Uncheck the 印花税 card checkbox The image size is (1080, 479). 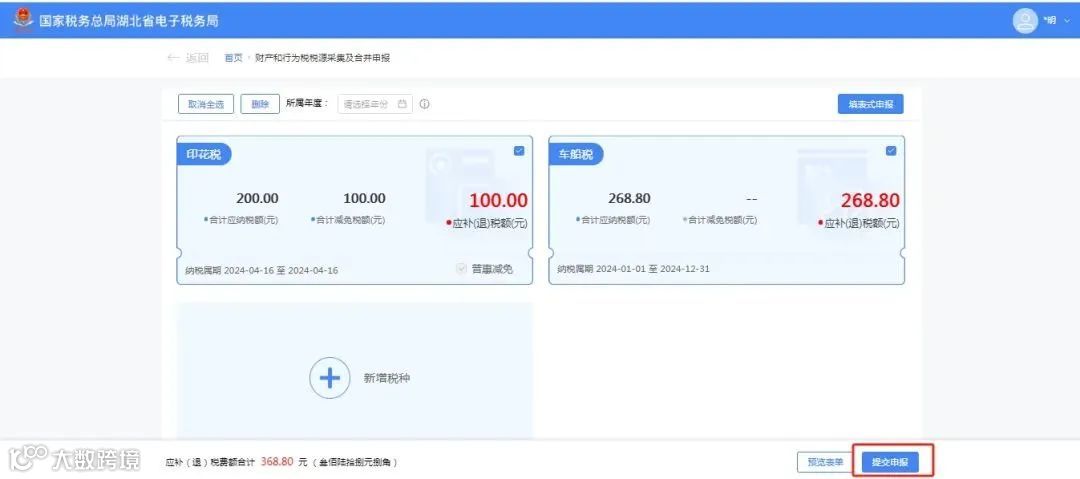(x=519, y=151)
